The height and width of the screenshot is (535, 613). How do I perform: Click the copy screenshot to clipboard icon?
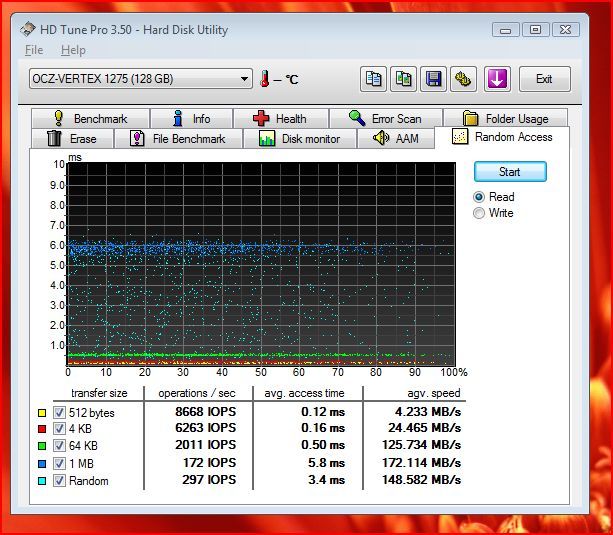click(403, 79)
